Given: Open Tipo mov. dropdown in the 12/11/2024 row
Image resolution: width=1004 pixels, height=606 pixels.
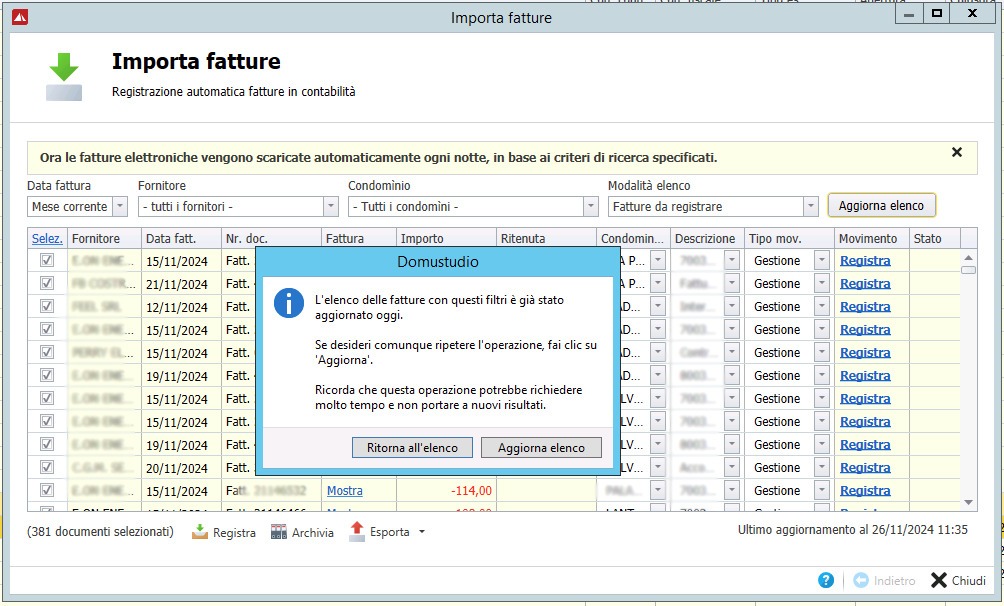Looking at the screenshot, I should [x=822, y=306].
